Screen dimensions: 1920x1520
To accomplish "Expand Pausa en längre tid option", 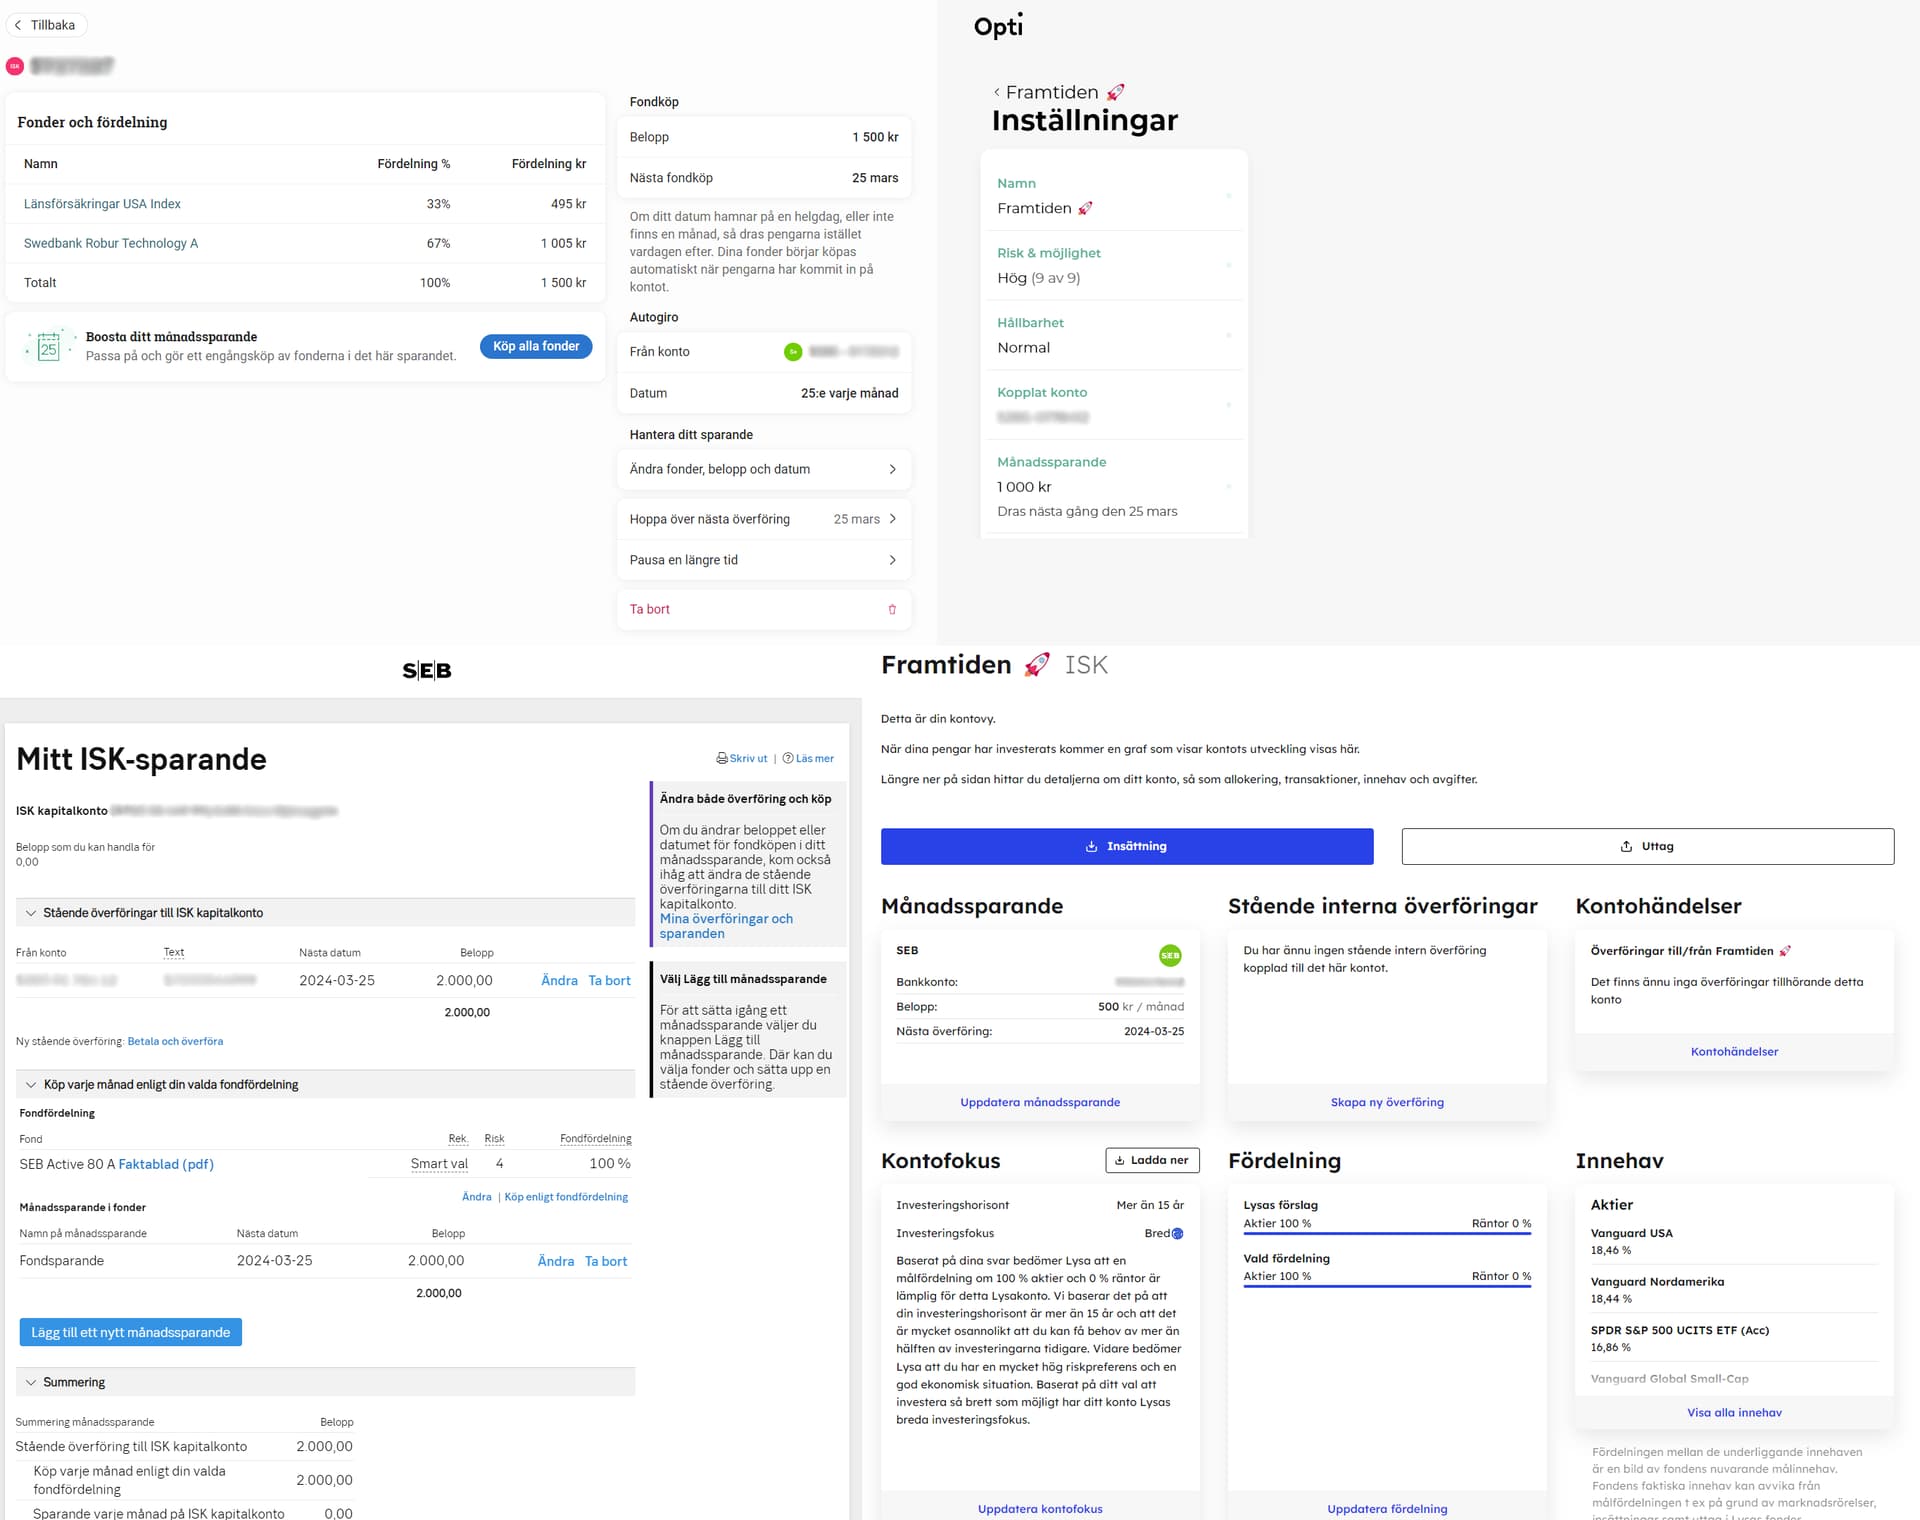I will (x=763, y=561).
